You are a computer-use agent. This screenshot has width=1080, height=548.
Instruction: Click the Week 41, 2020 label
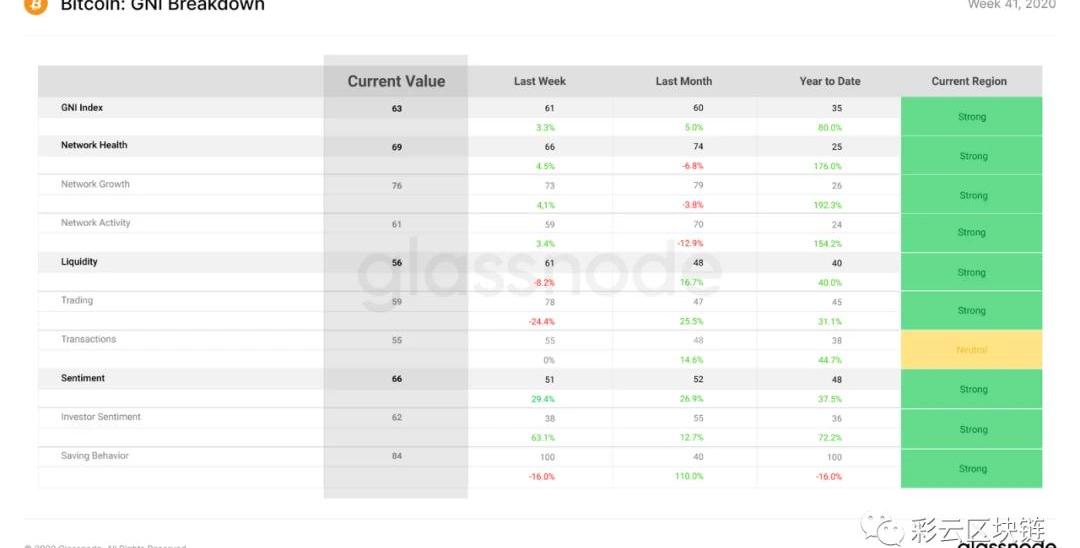[x=1011, y=5]
